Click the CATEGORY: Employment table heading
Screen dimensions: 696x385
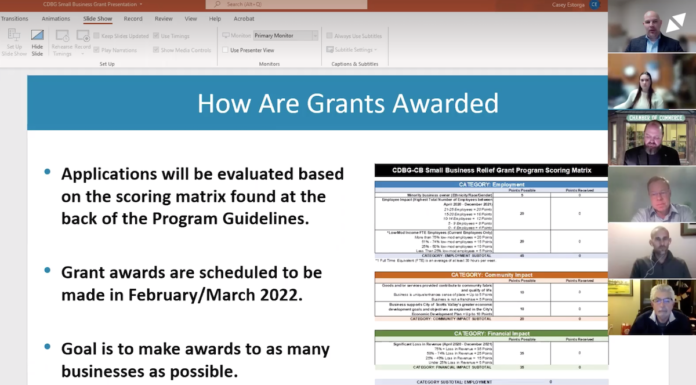[x=491, y=184]
